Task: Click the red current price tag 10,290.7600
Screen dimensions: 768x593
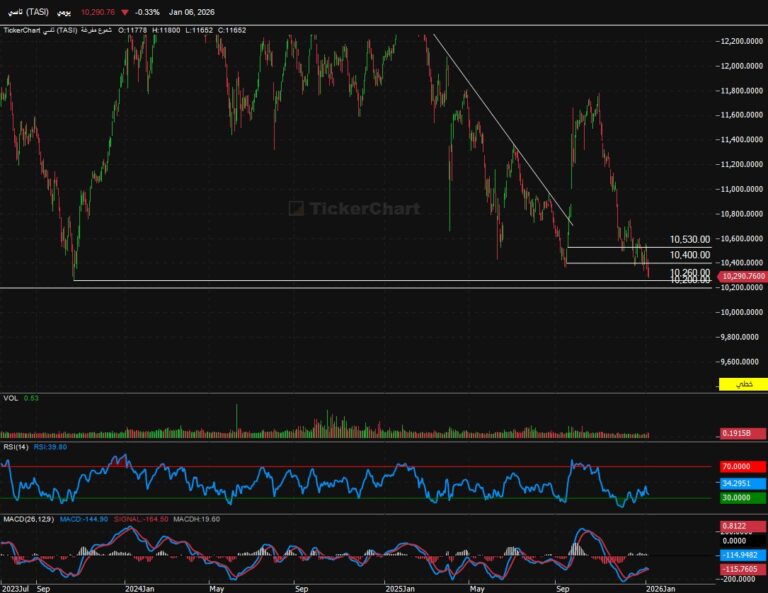Action: [742, 275]
